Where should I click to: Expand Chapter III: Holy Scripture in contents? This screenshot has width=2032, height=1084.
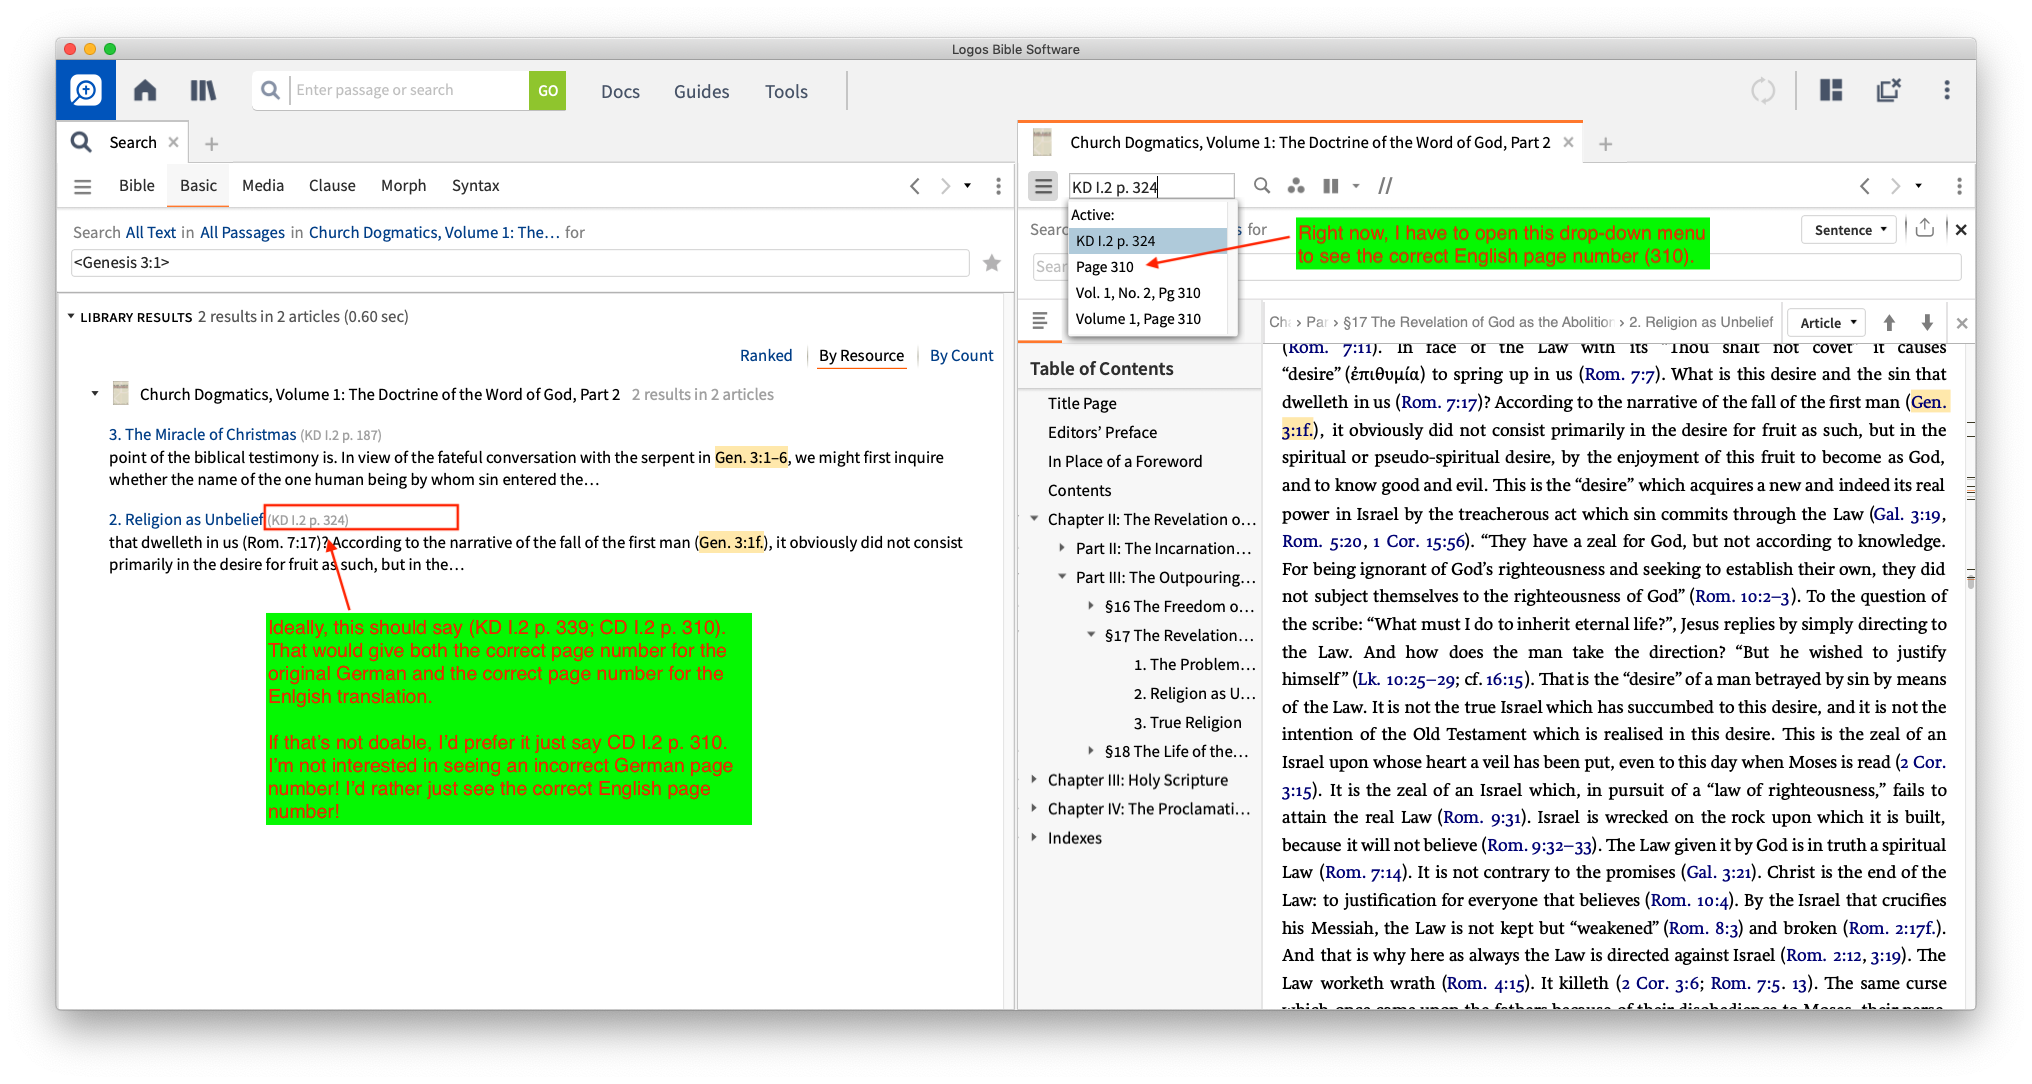coord(1034,780)
